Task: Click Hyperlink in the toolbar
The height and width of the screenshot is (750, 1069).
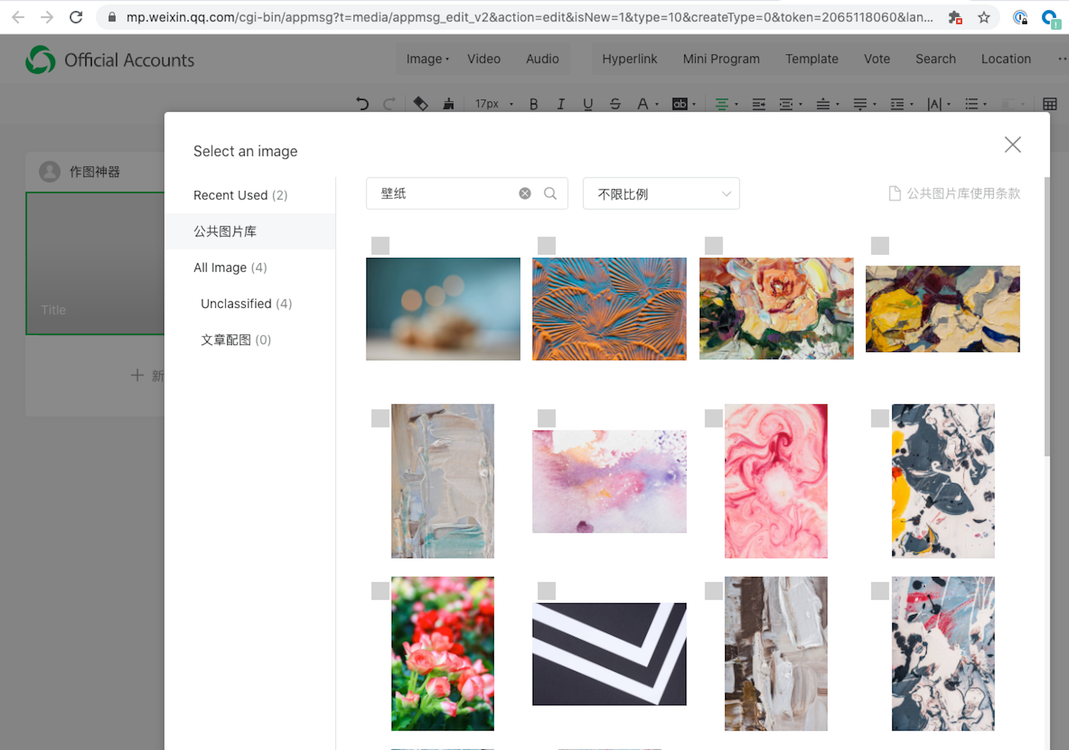Action: [629, 59]
